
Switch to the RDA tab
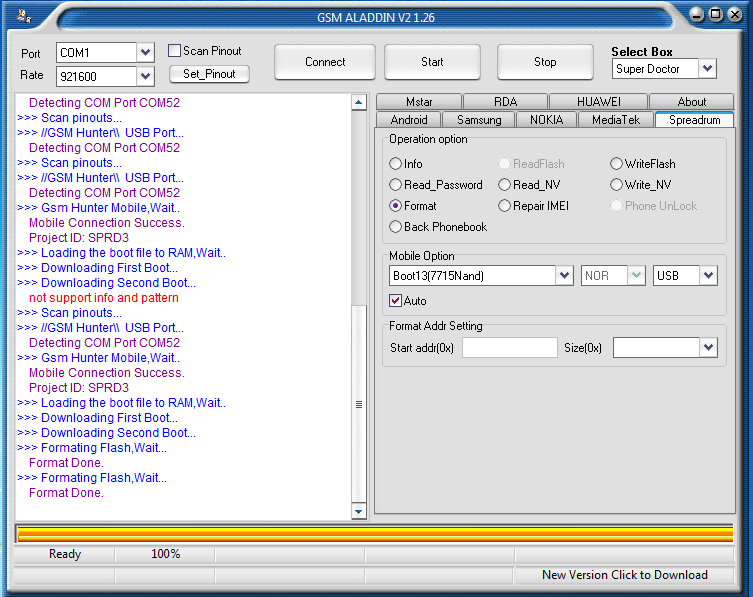pos(505,102)
